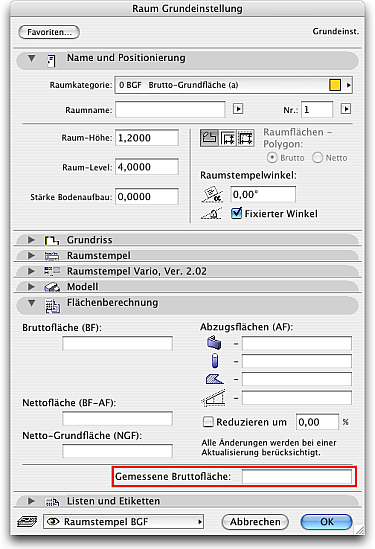Click the Raum-Höhe field

point(147,138)
